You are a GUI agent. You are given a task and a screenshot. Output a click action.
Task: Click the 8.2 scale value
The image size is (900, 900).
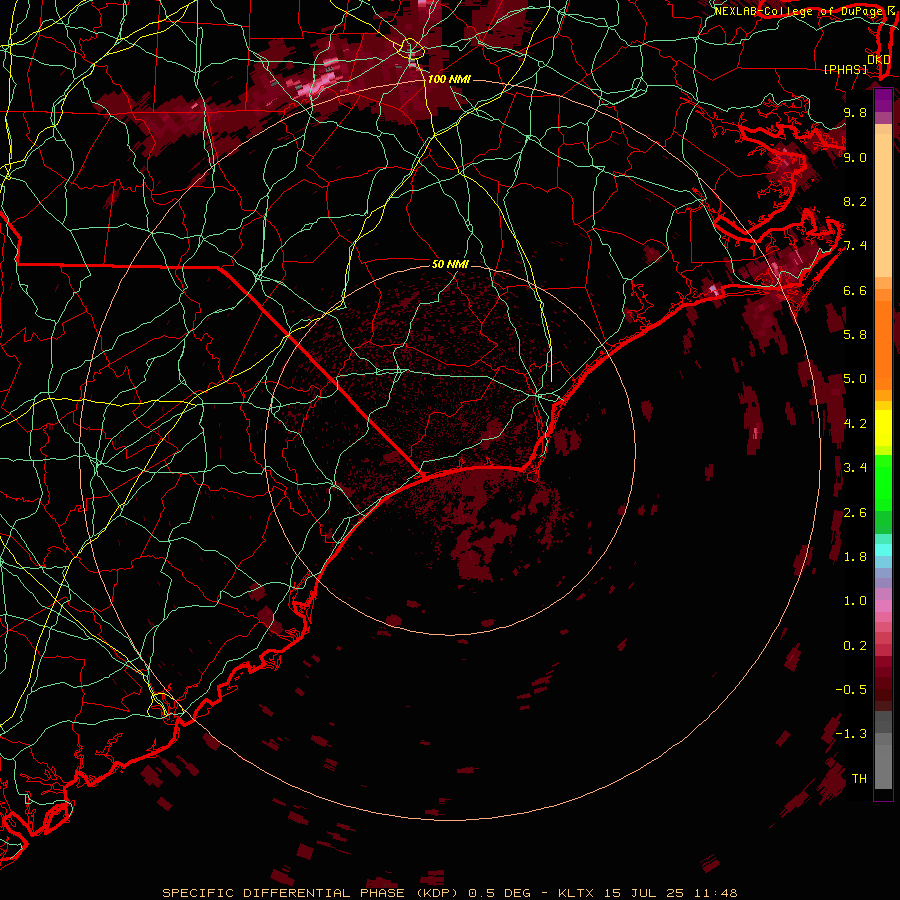click(855, 201)
